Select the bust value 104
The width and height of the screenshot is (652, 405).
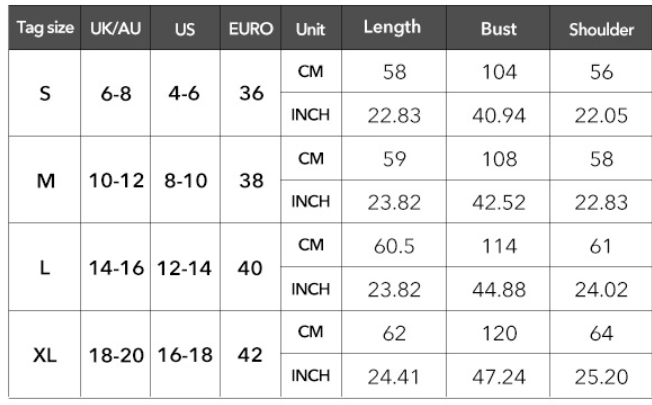(498, 72)
